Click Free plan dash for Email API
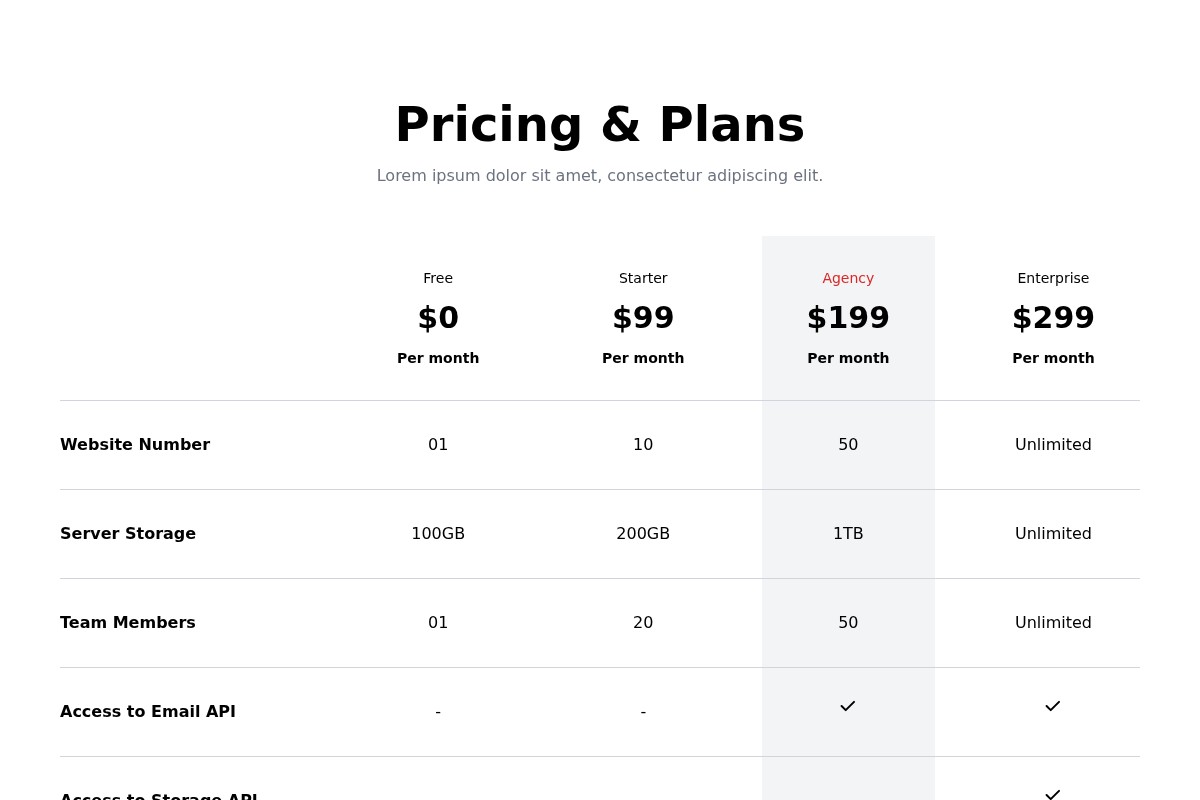The height and width of the screenshot is (800, 1200). click(x=438, y=712)
